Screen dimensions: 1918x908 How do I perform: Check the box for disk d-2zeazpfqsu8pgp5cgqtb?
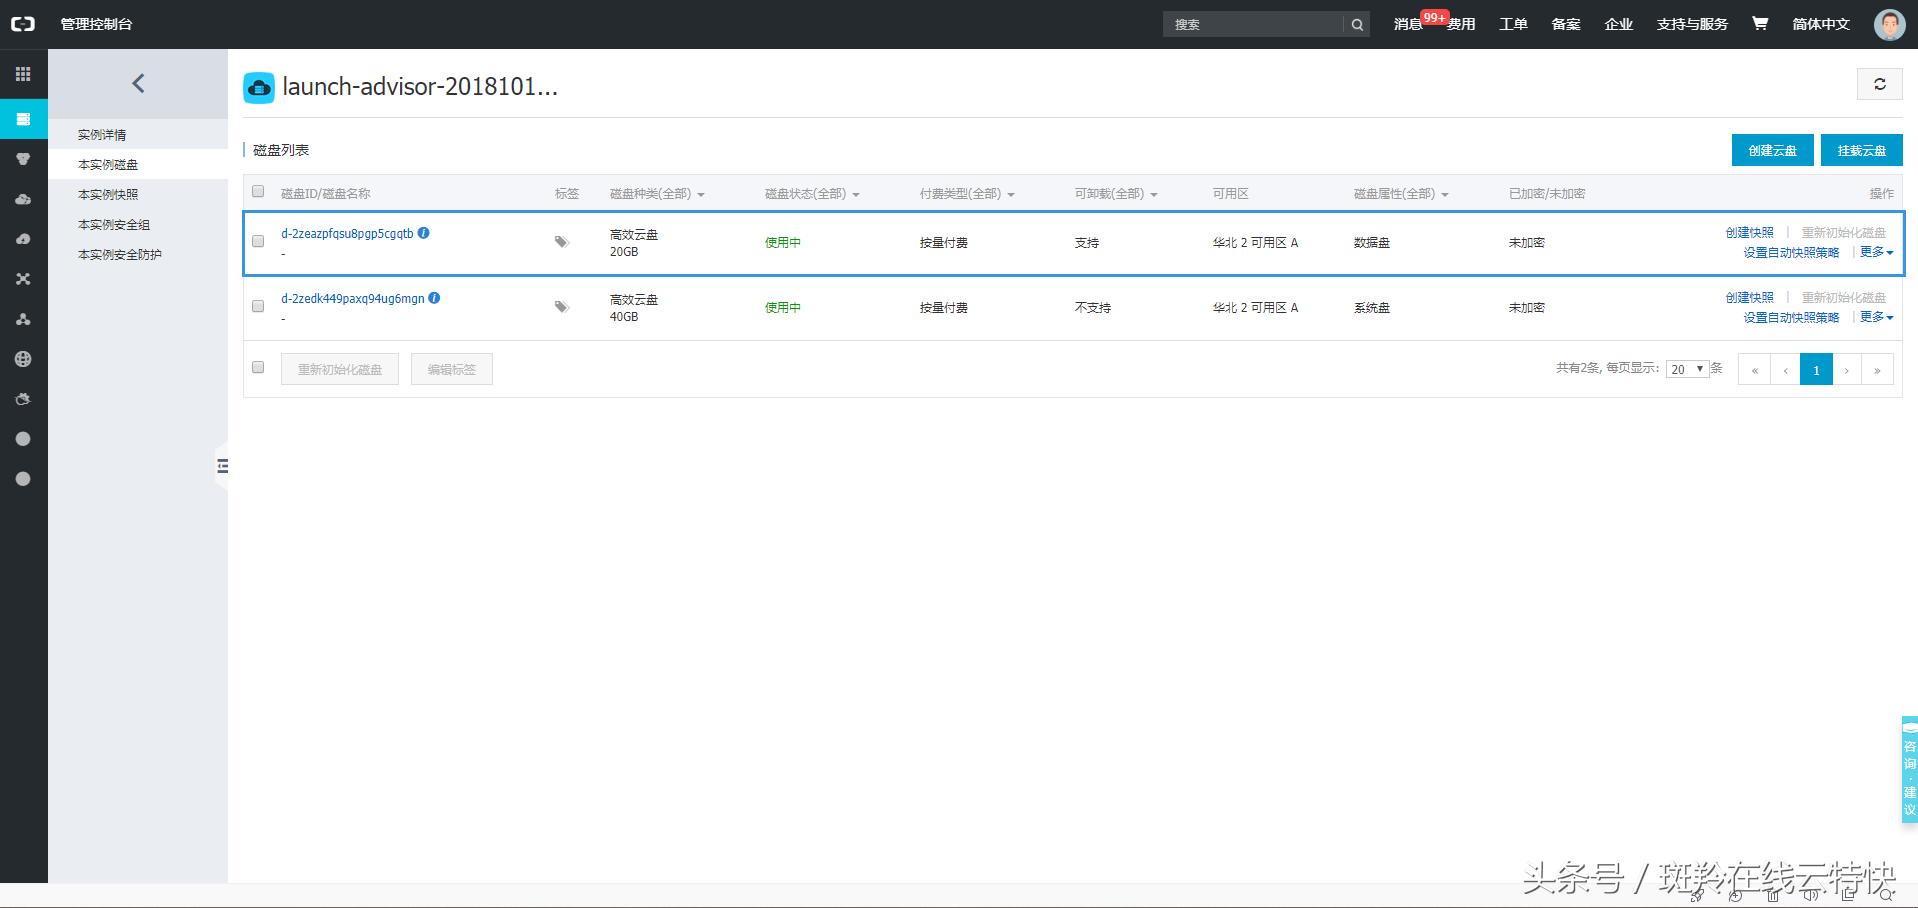258,241
